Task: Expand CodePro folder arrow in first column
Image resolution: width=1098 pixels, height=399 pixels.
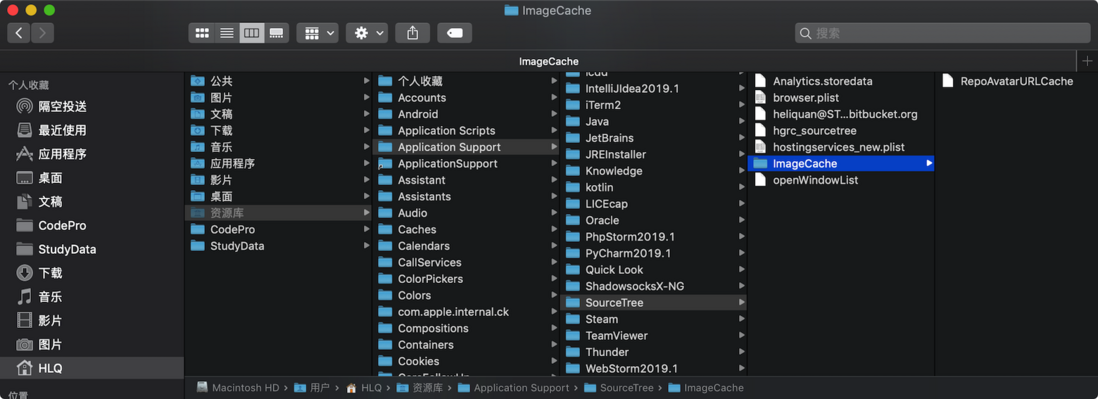Action: point(366,230)
